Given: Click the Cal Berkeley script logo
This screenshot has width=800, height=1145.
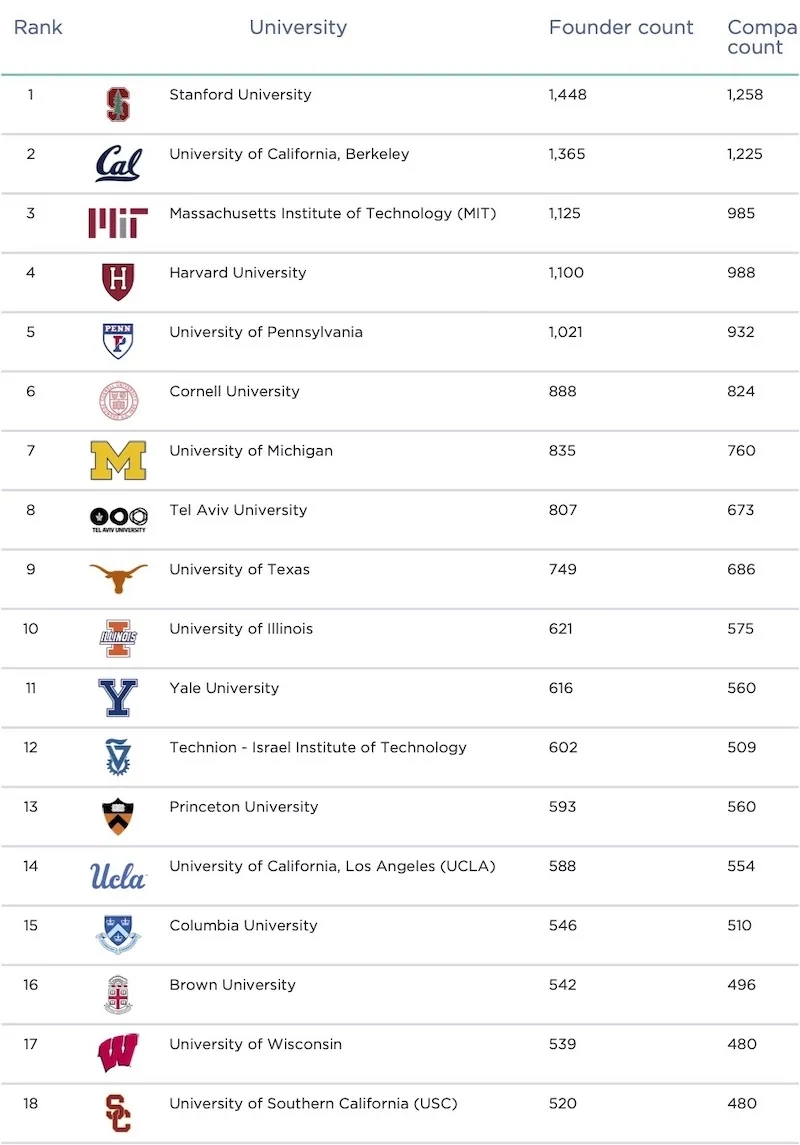Looking at the screenshot, I should click(x=118, y=164).
